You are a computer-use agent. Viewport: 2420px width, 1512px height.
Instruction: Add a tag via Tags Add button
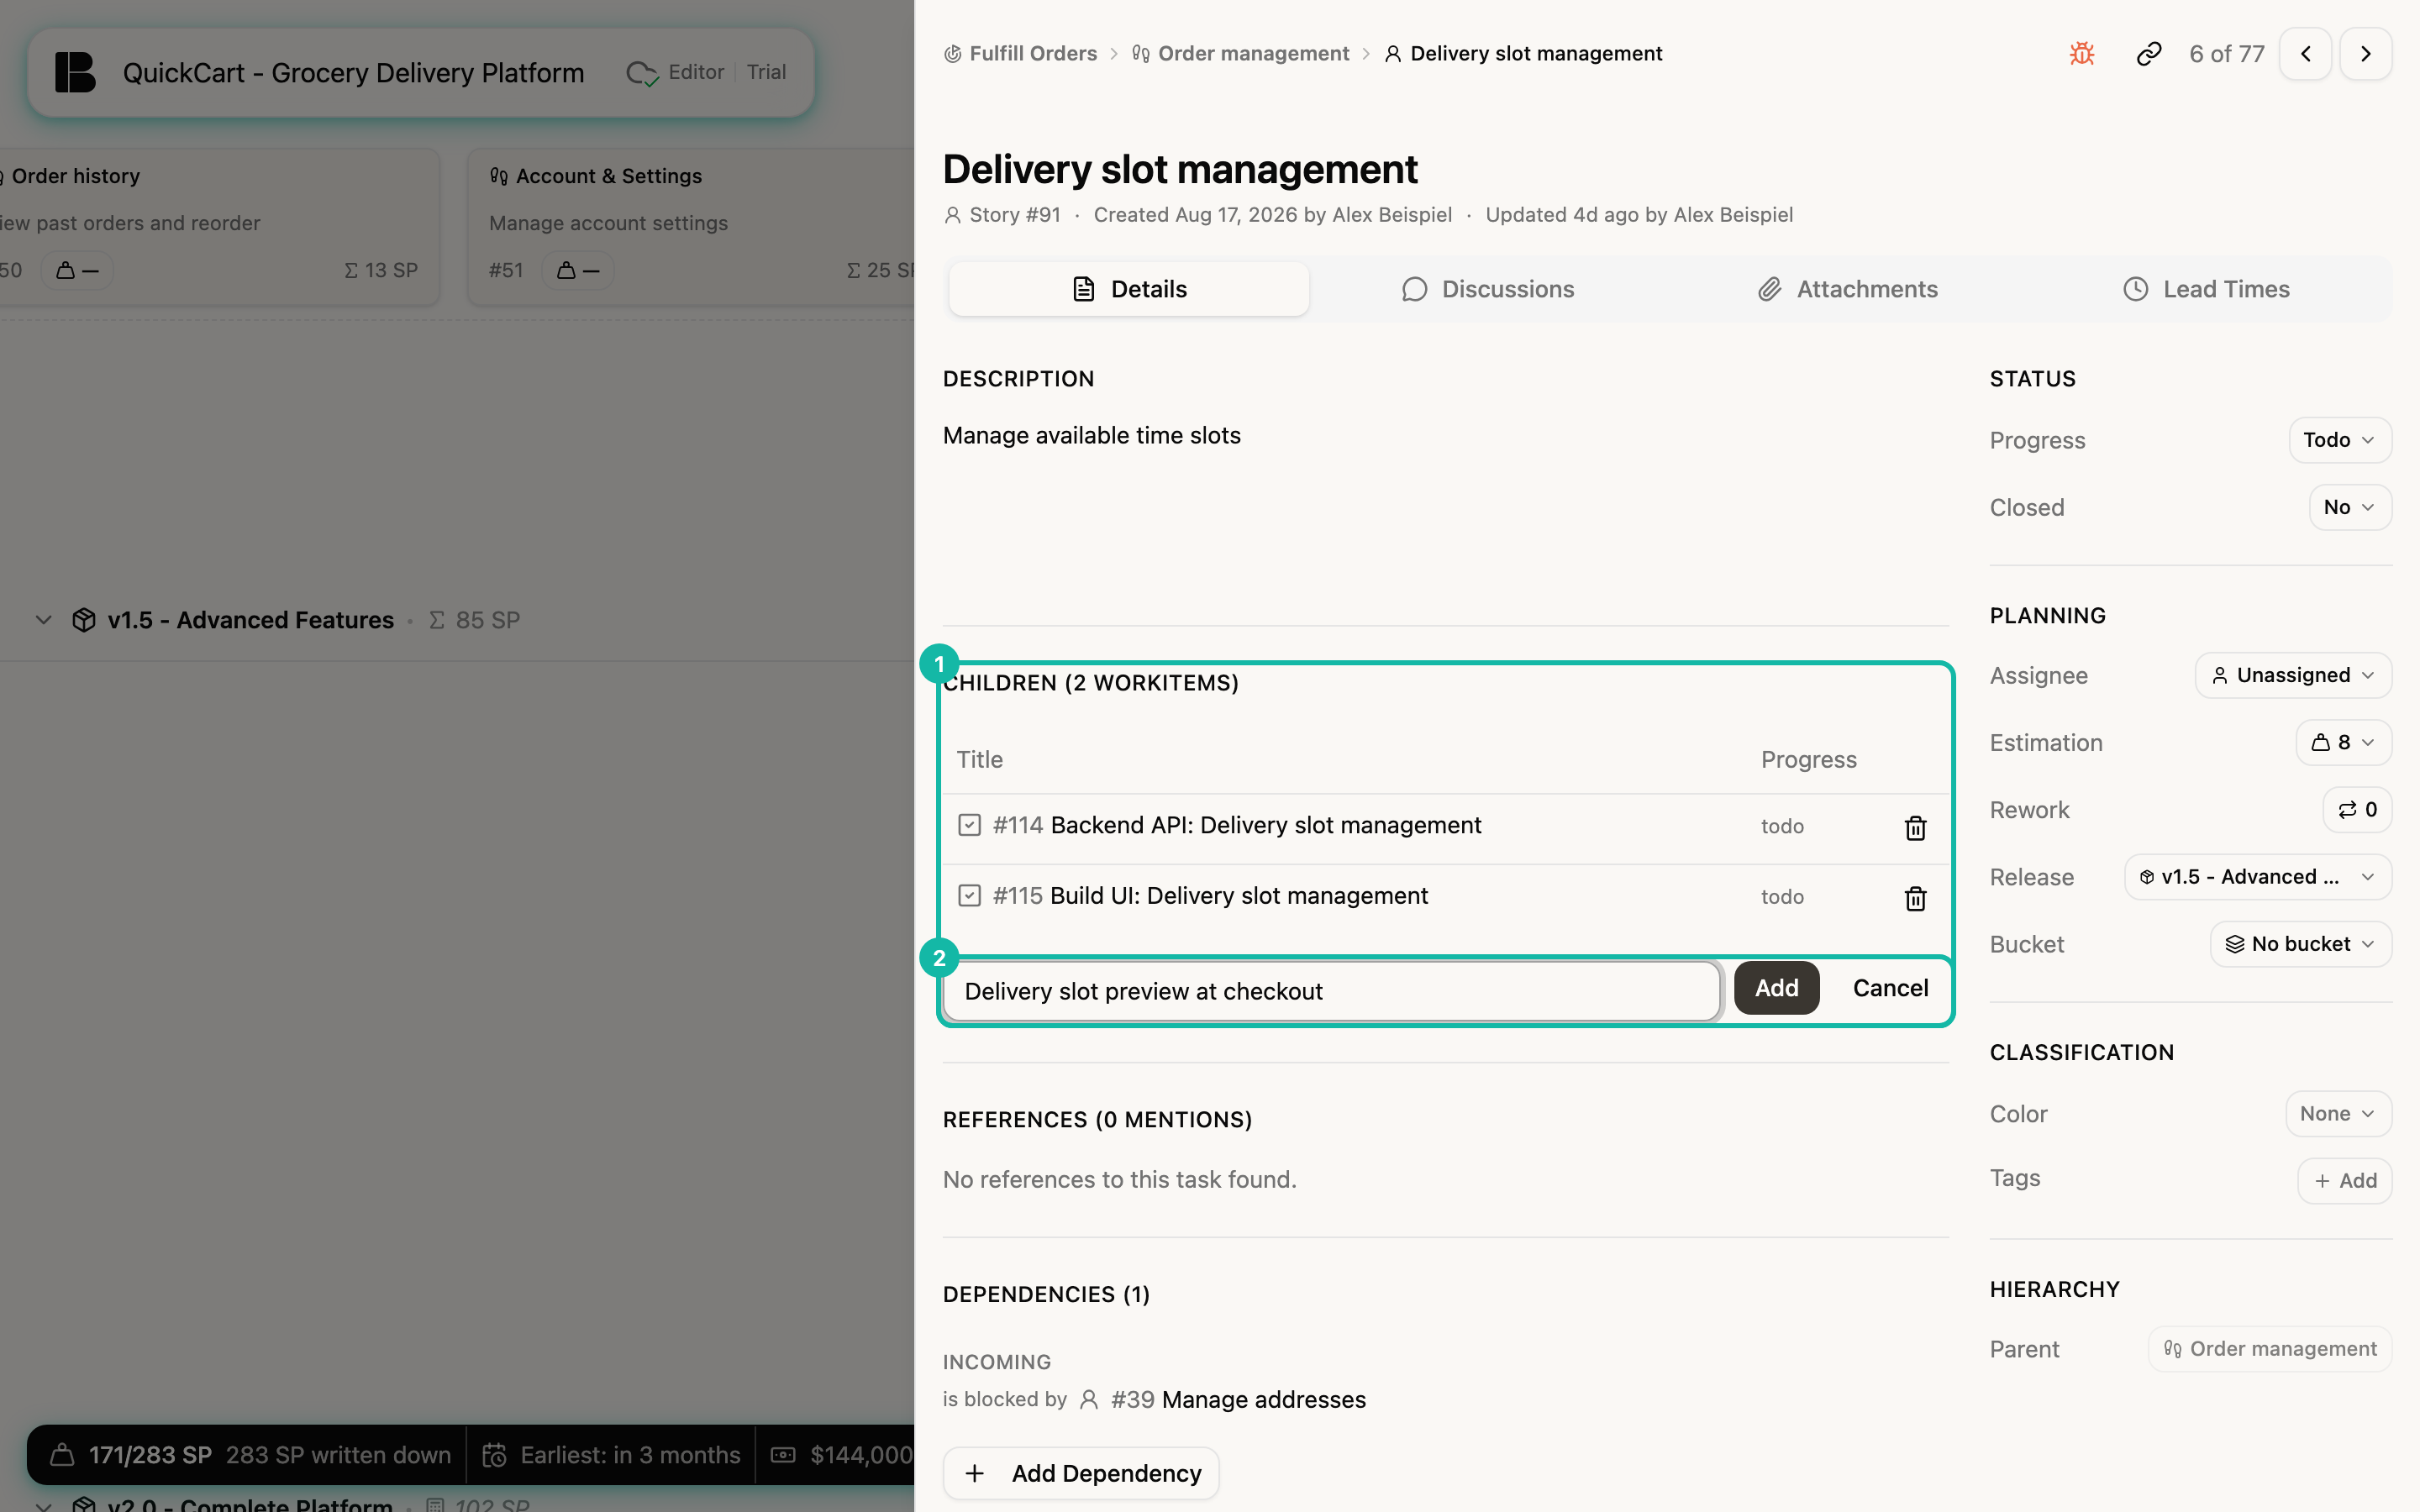coord(2344,1181)
